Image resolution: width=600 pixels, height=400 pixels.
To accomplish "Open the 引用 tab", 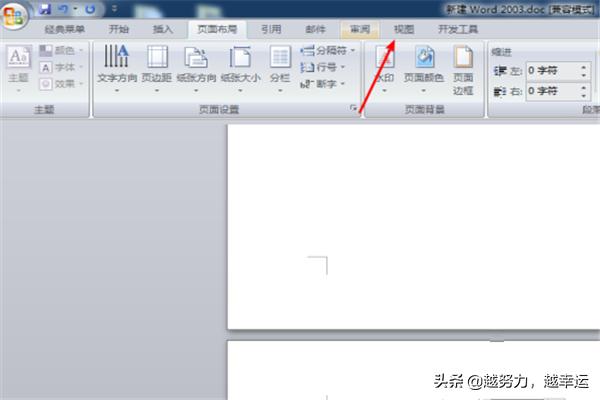I will (x=271, y=29).
